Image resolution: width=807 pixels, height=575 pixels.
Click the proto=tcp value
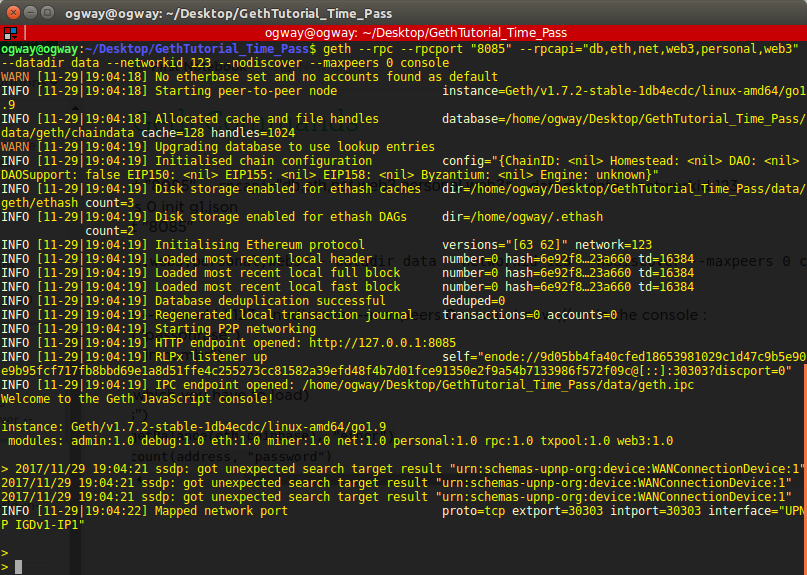[473, 511]
